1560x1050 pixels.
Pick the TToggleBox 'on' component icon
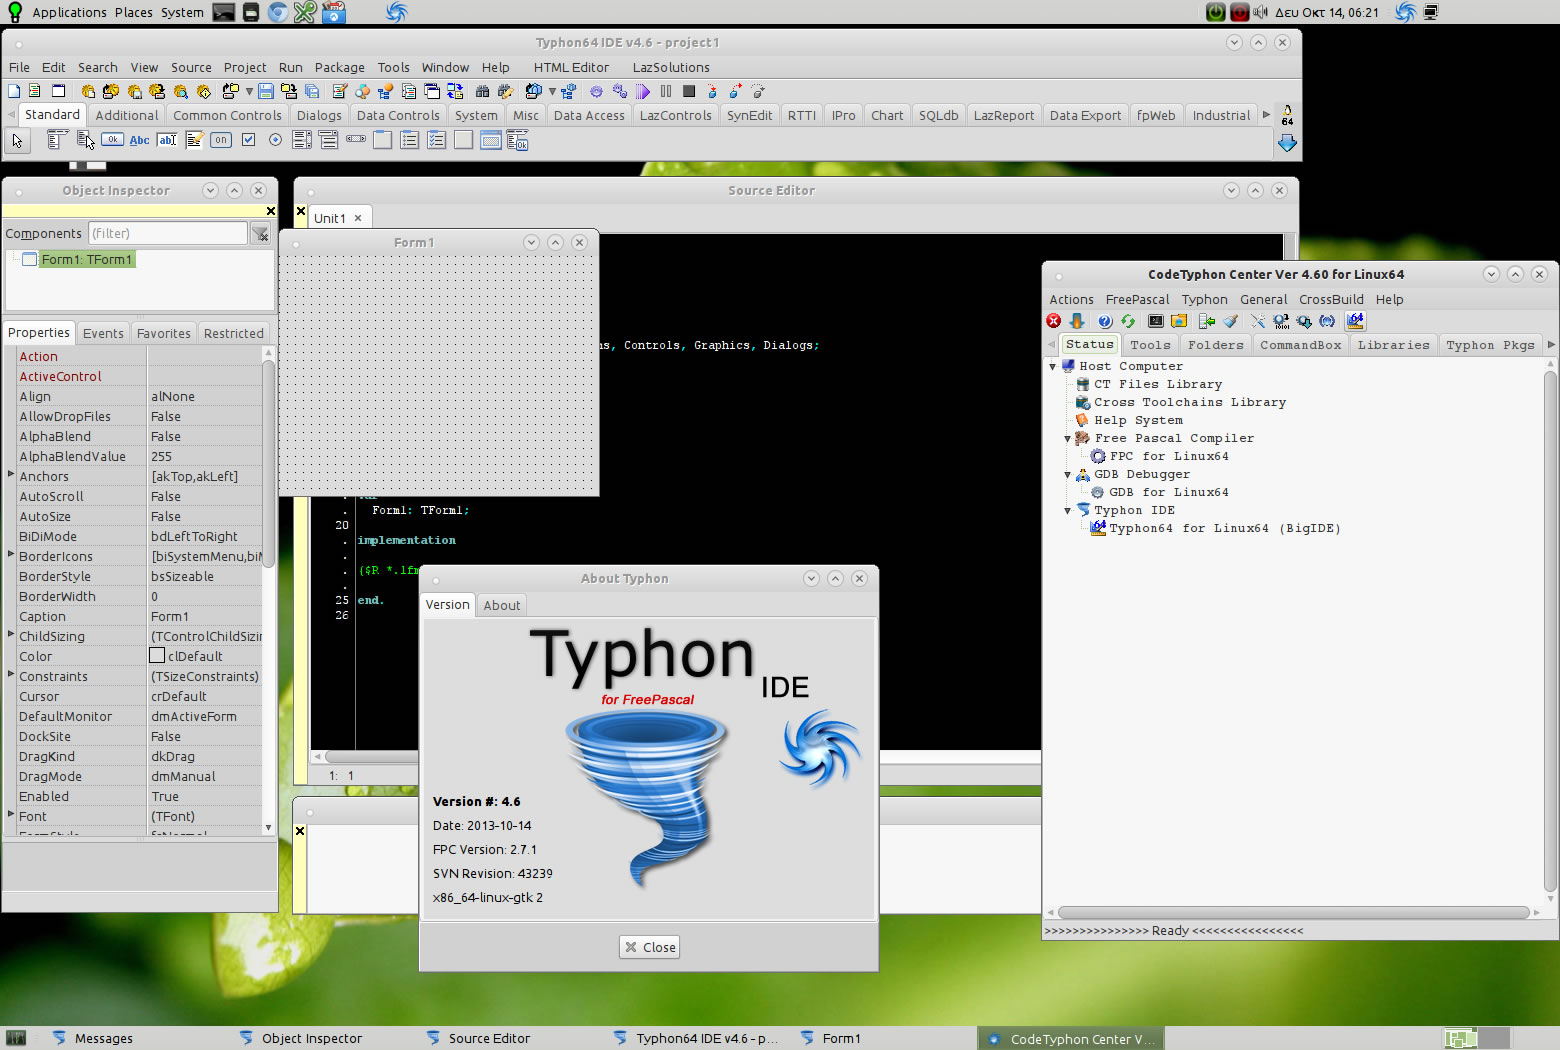click(221, 140)
